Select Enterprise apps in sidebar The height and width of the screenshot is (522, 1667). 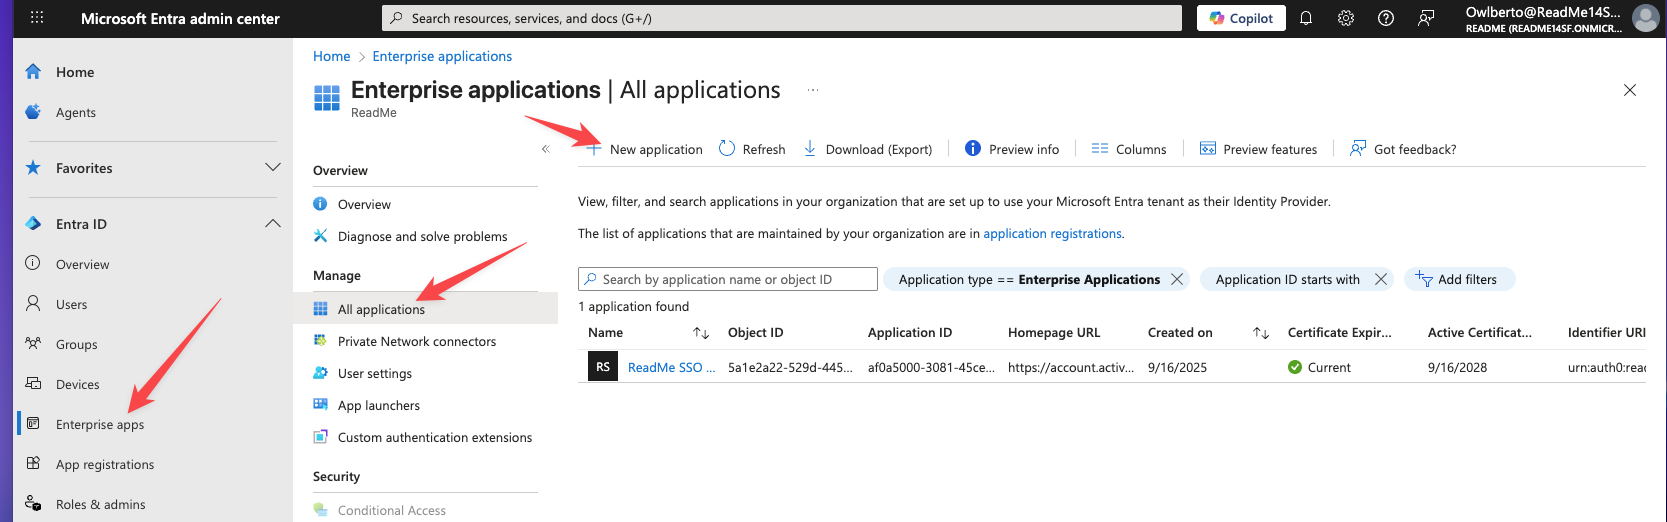coord(100,424)
